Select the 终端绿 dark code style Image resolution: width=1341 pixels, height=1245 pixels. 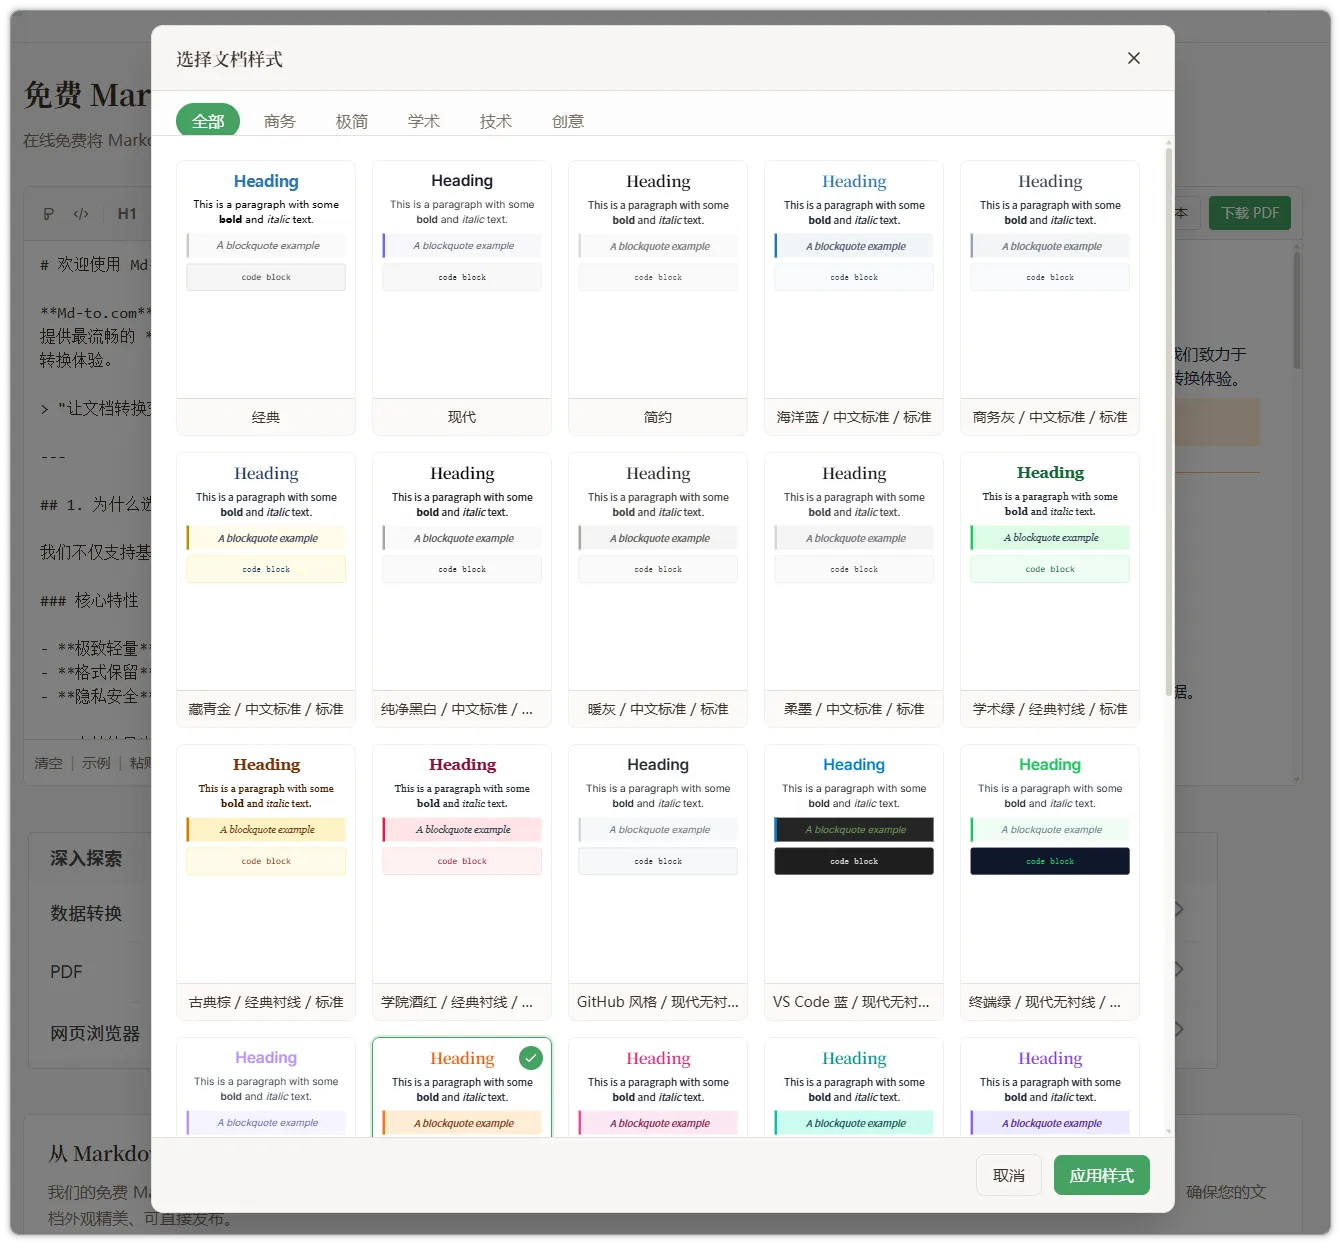click(1050, 881)
